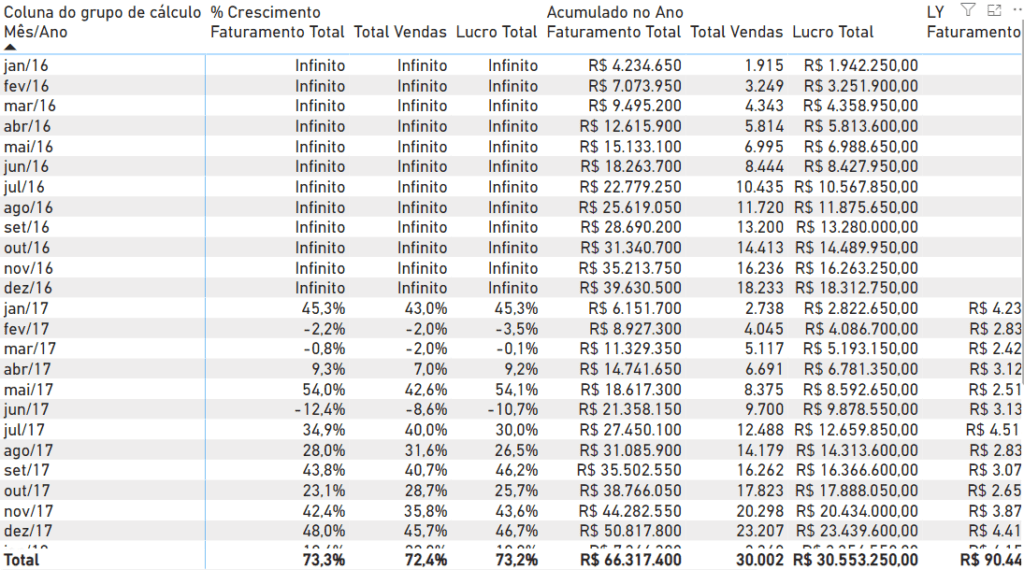Select the R$ 66.317.400 total cell
1024x570 pixels.
pyautogui.click(x=626, y=560)
